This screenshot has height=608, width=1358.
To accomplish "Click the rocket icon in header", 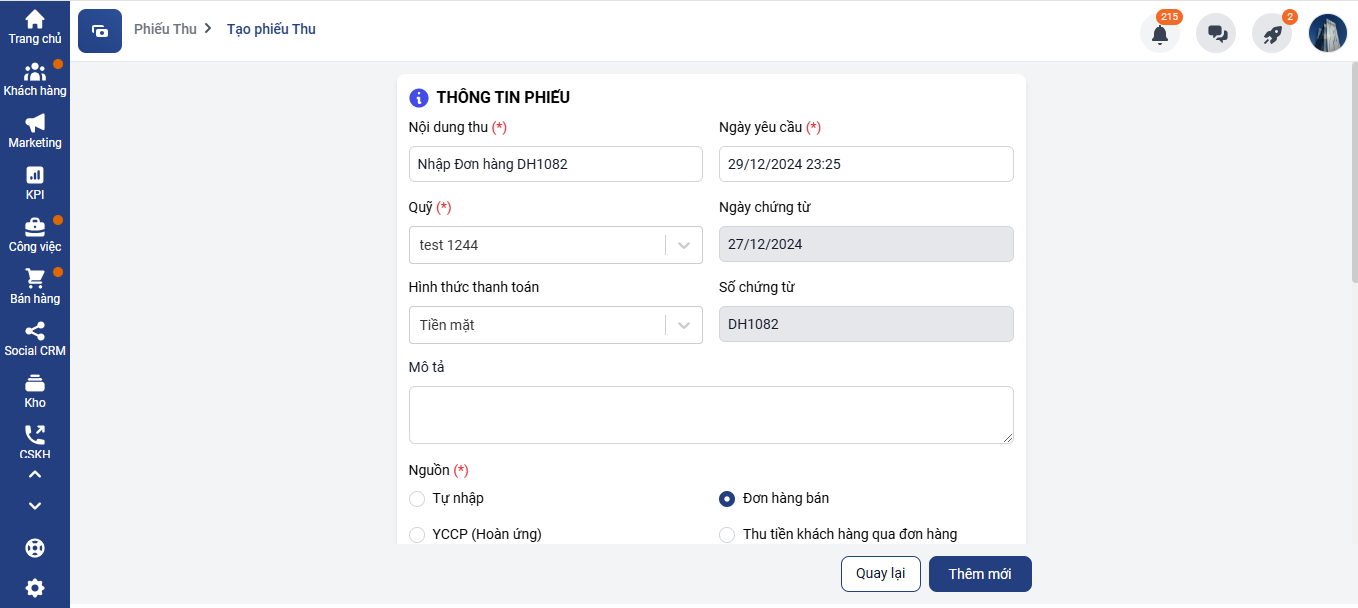I will pos(1272,34).
